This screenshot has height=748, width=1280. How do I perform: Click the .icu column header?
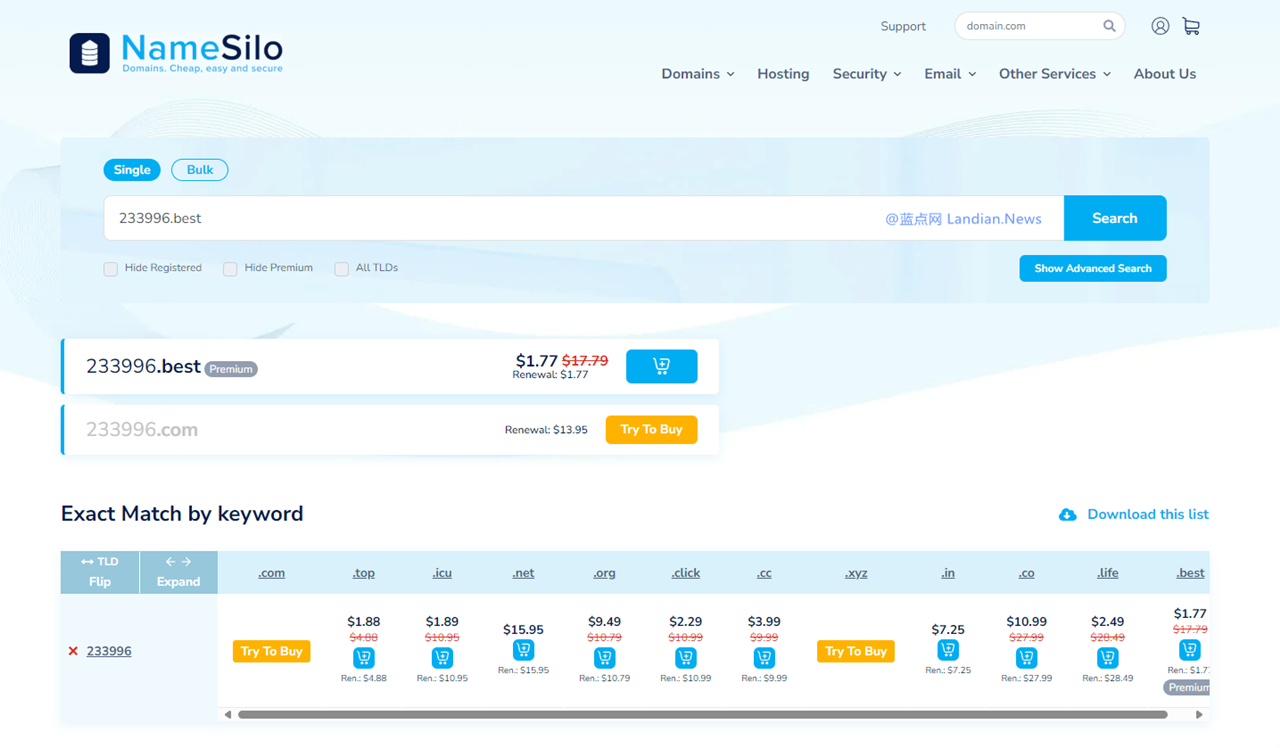coord(442,573)
